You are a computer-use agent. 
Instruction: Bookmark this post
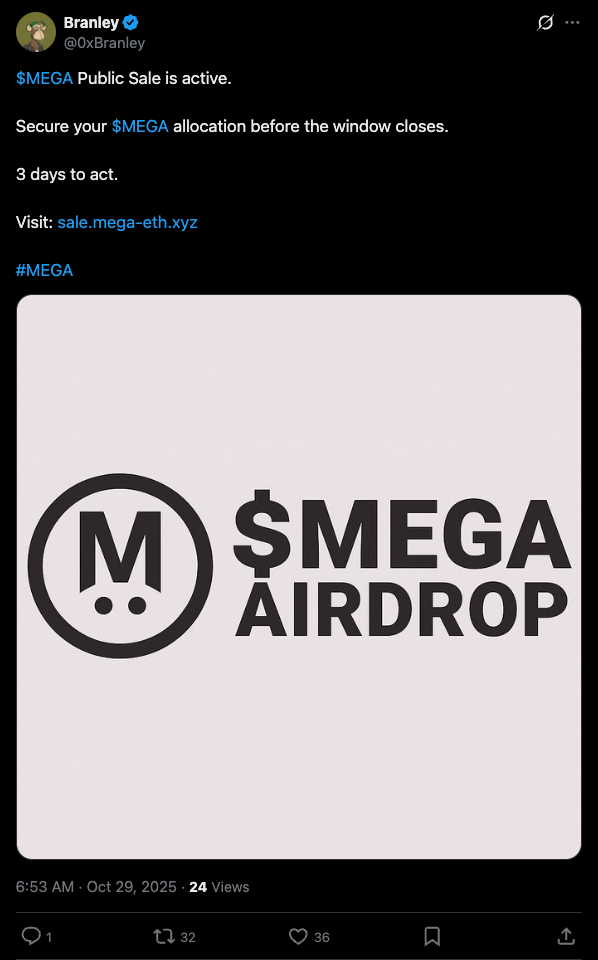click(x=432, y=936)
